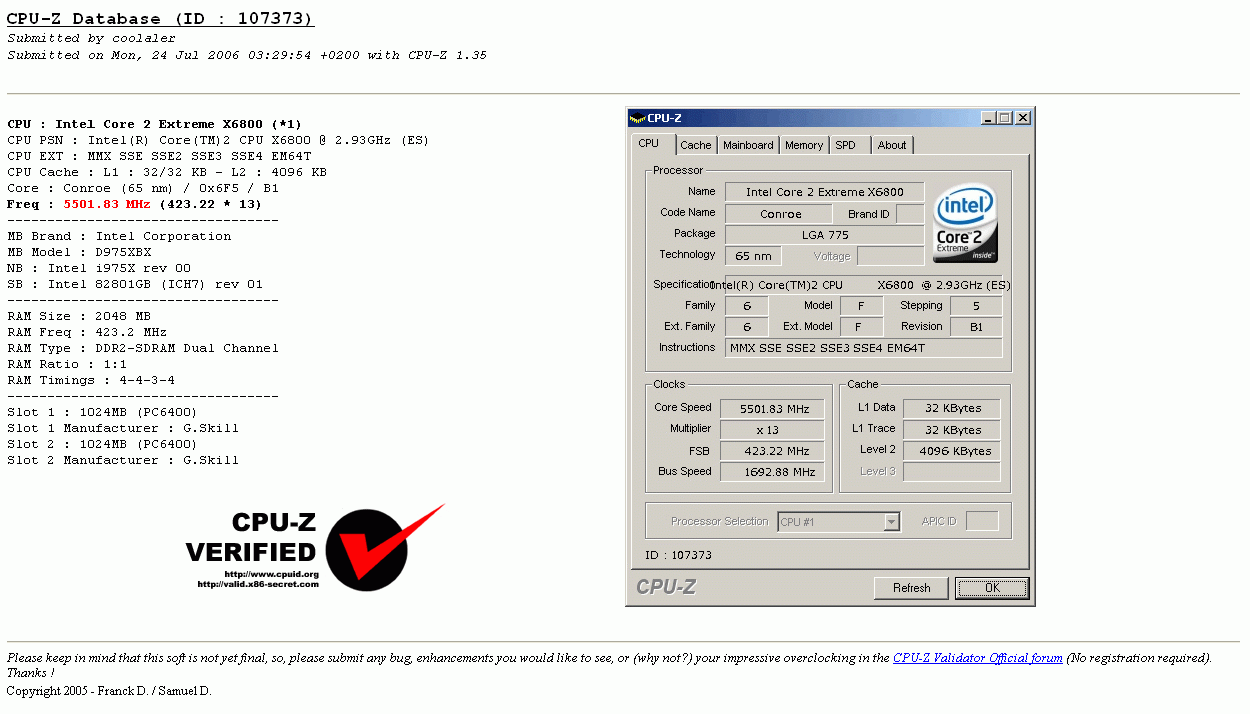Click the Revision value B1
Image resolution: width=1250 pixels, height=714 pixels.
point(975,327)
